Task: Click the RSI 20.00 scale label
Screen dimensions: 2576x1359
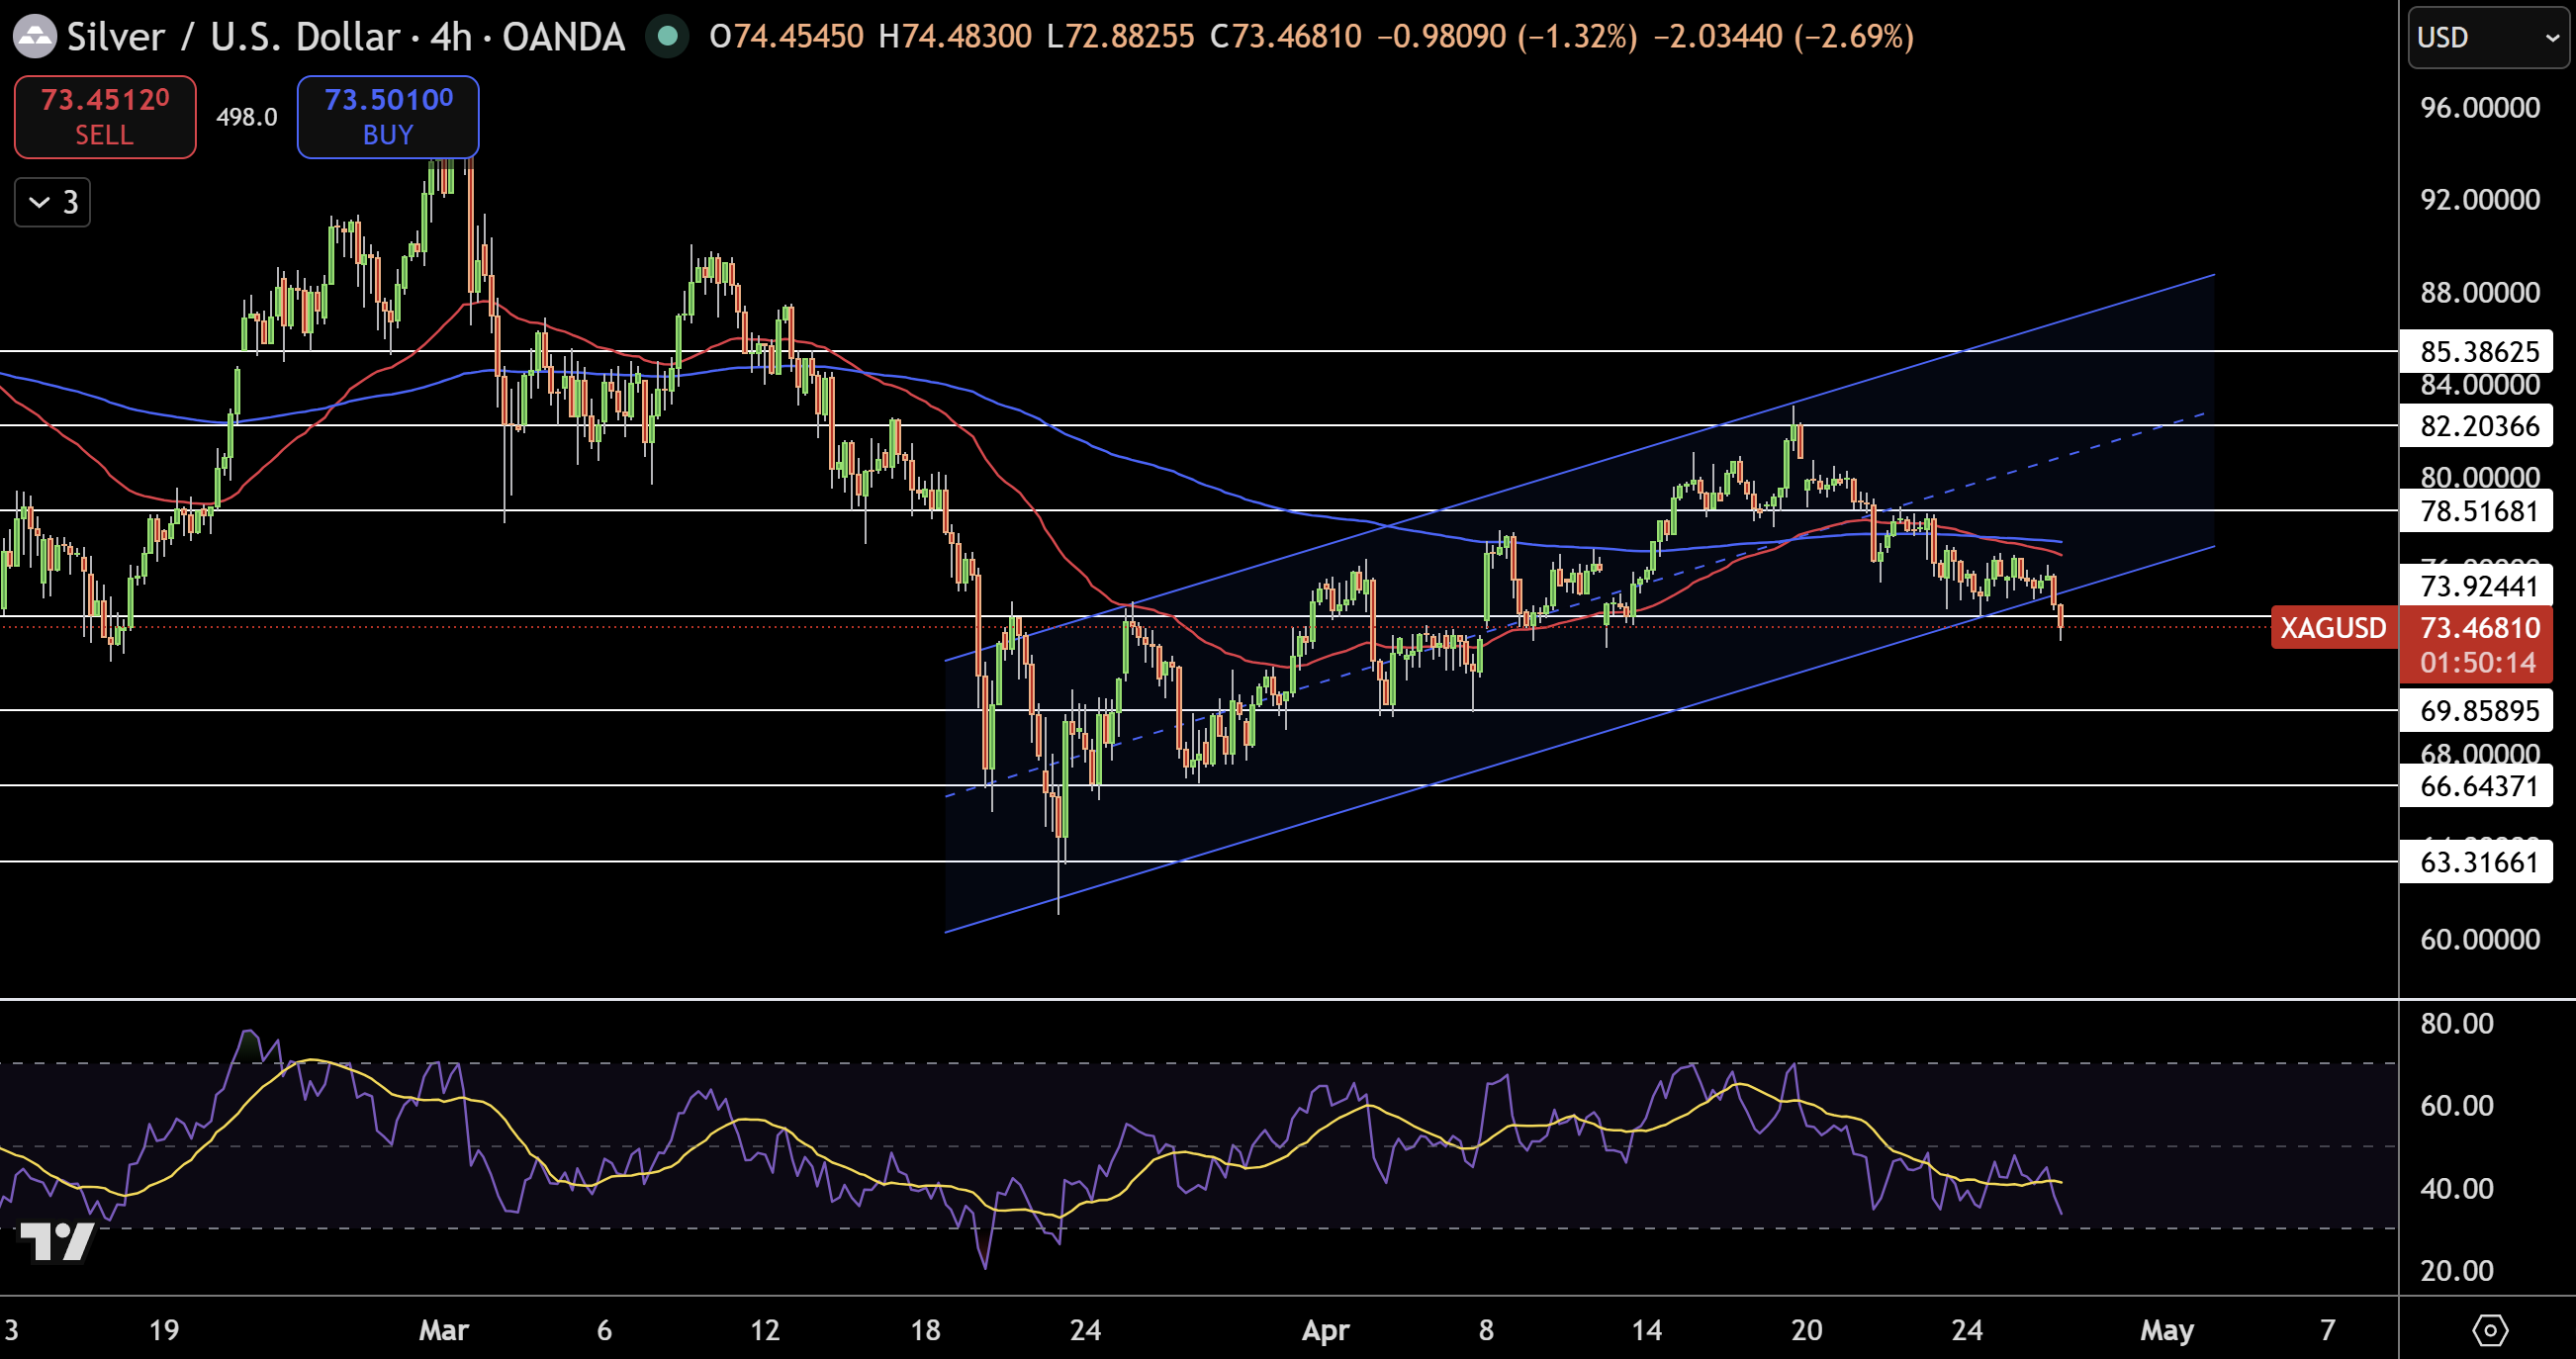Action: point(2456,1270)
